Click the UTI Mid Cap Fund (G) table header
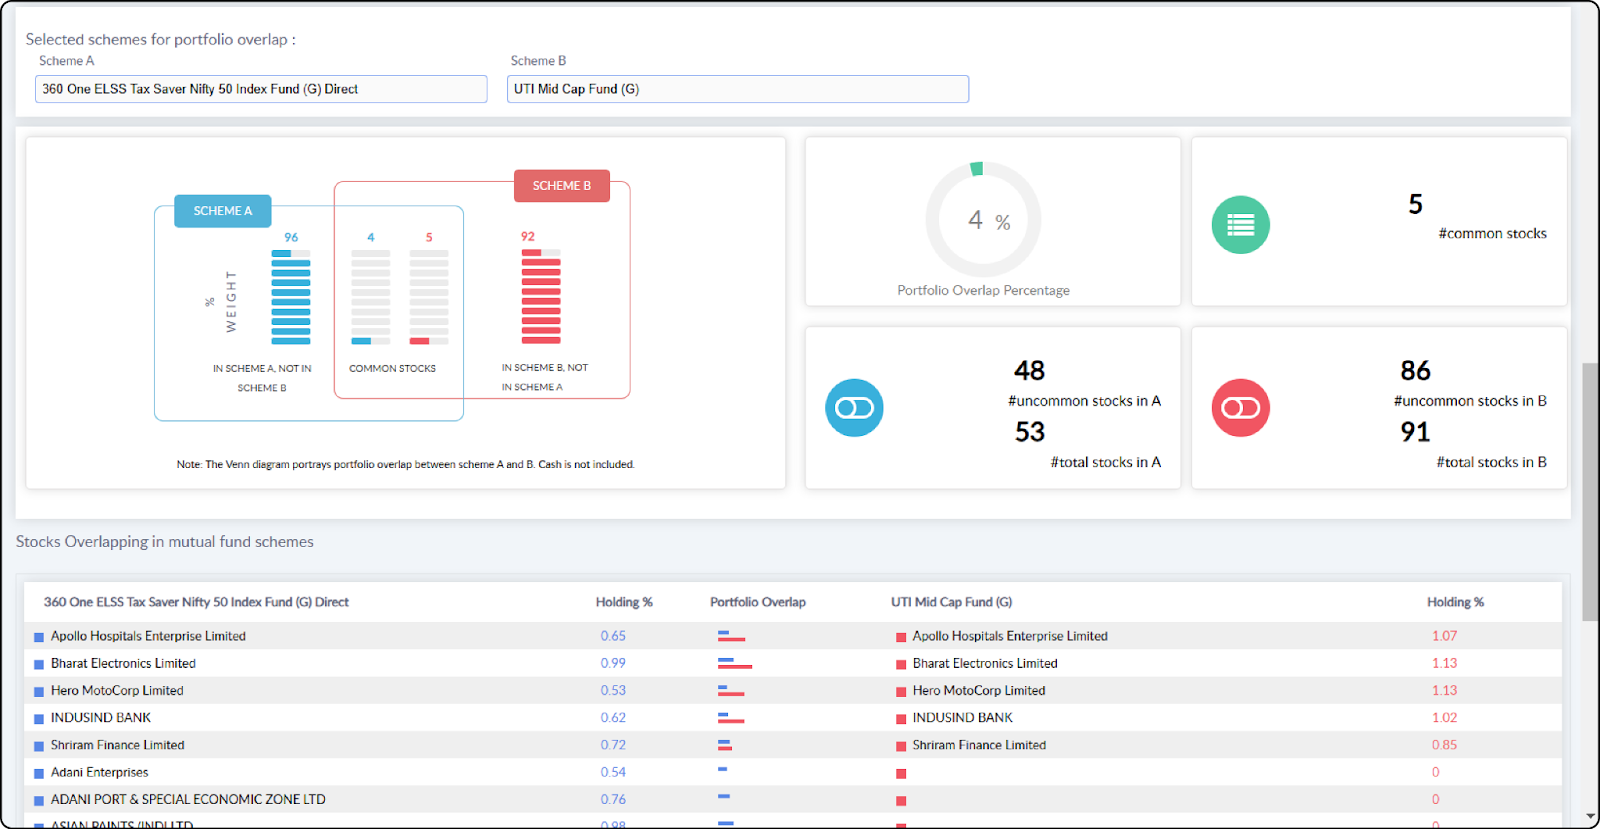The width and height of the screenshot is (1600, 829). pos(952,602)
